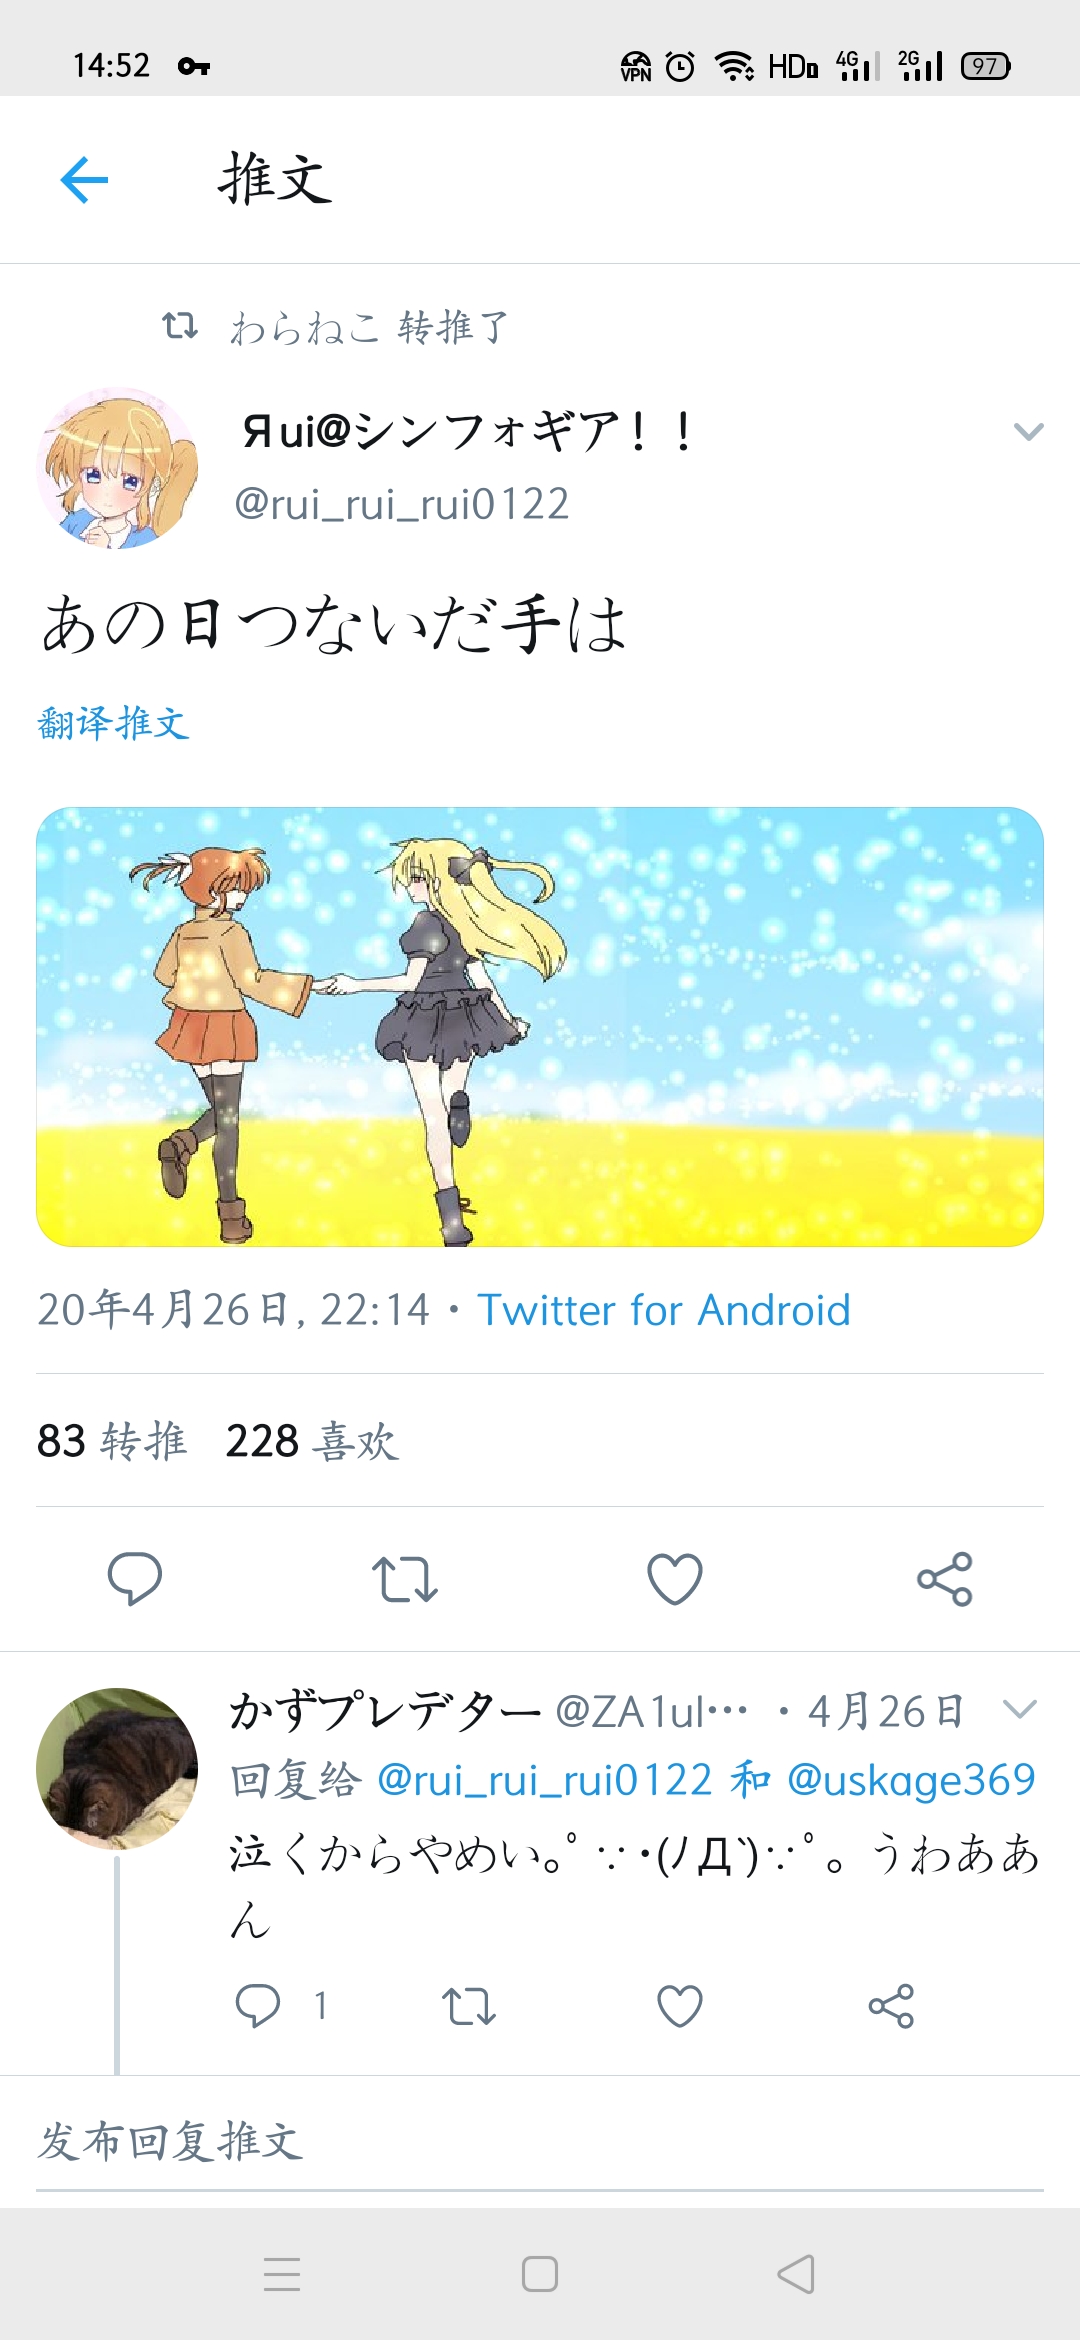Screen dimensions: 1080x2340
Task: Share the main tweet via share icon
Action: [x=945, y=1579]
